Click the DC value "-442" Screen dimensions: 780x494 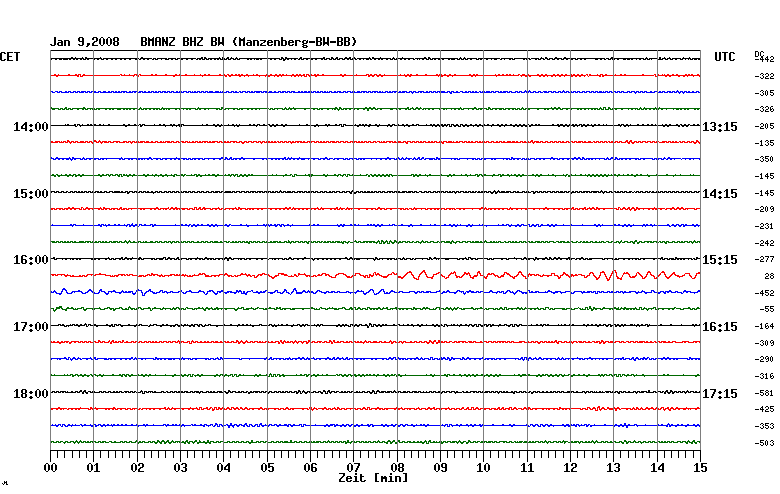765,59
